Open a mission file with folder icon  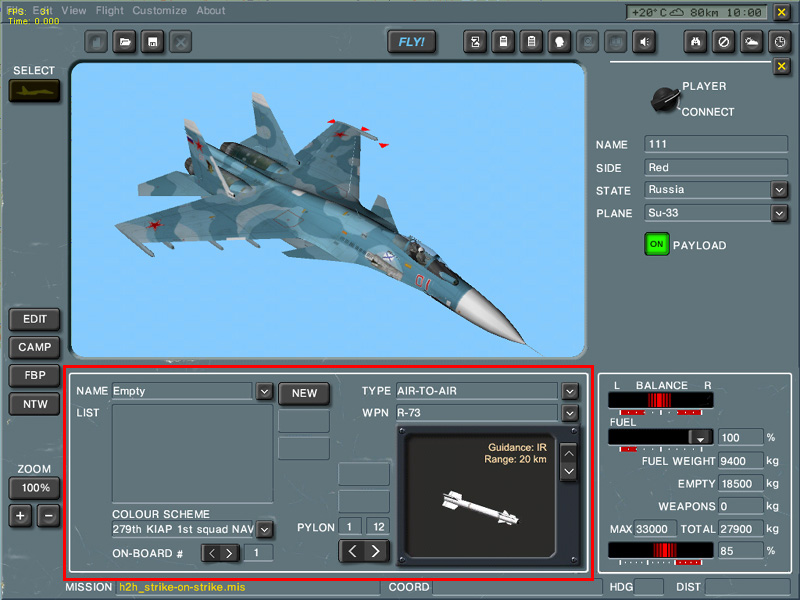pyautogui.click(x=124, y=42)
